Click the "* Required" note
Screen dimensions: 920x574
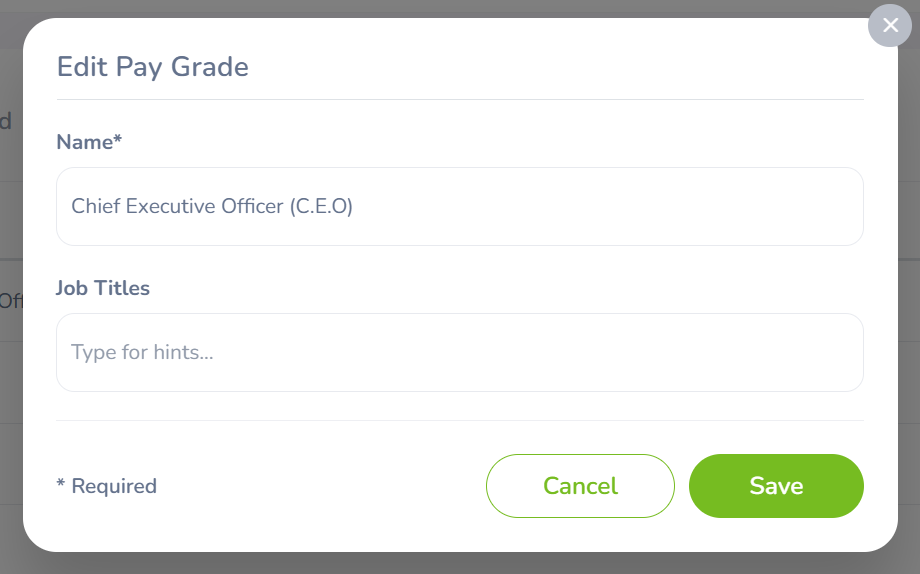[107, 486]
